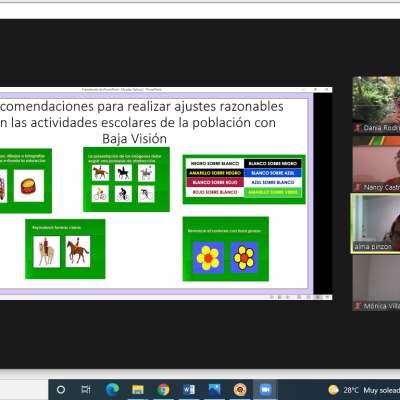Screen dimensions: 400x400
Task: Click shared PowerPoint window title bar text
Action: [122, 90]
